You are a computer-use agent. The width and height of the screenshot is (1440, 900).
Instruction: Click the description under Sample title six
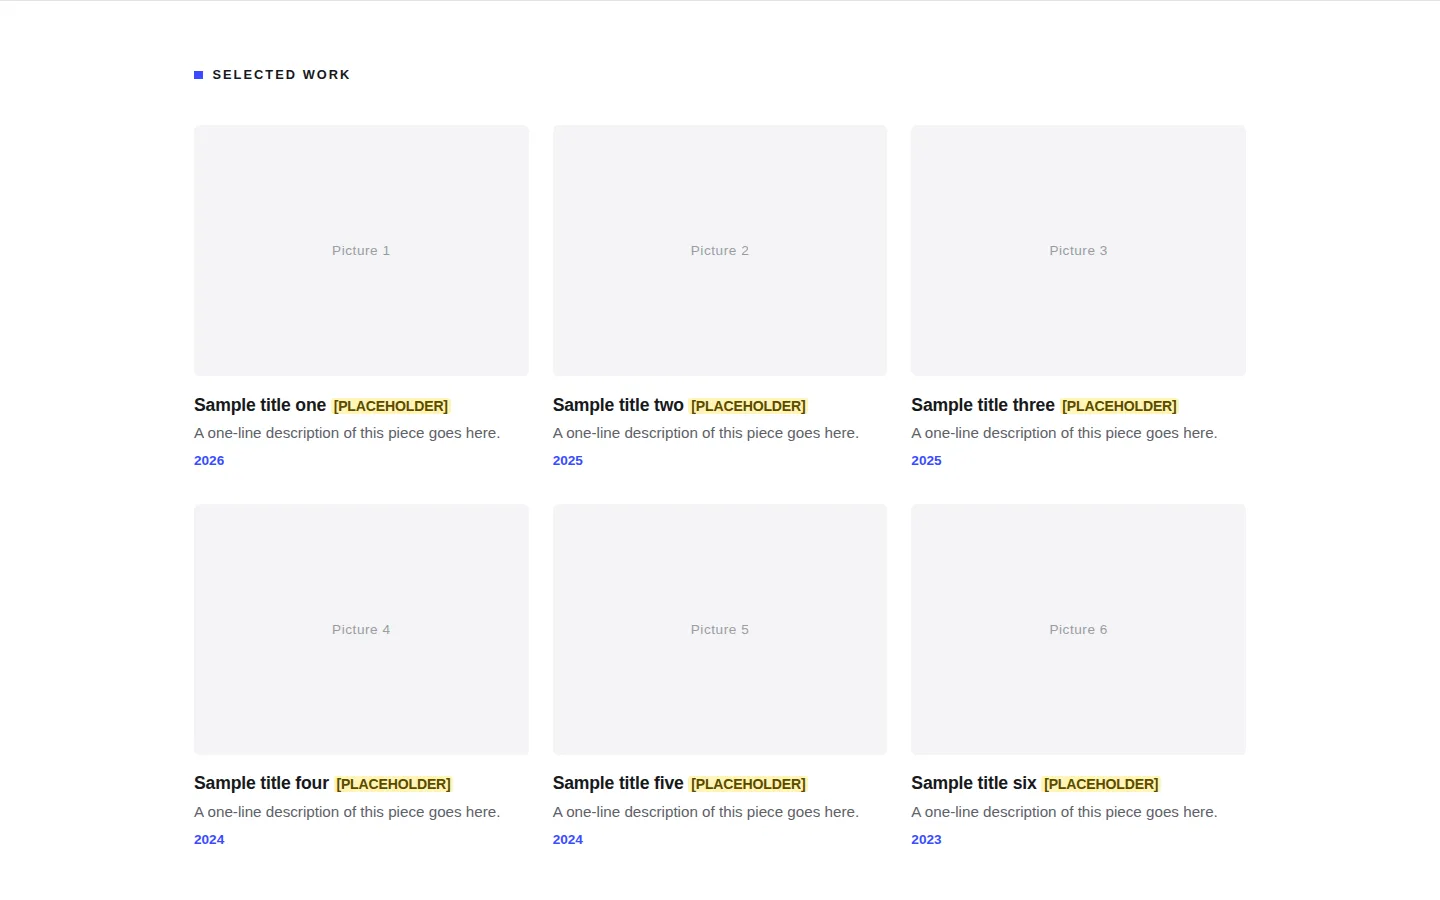(x=1064, y=812)
